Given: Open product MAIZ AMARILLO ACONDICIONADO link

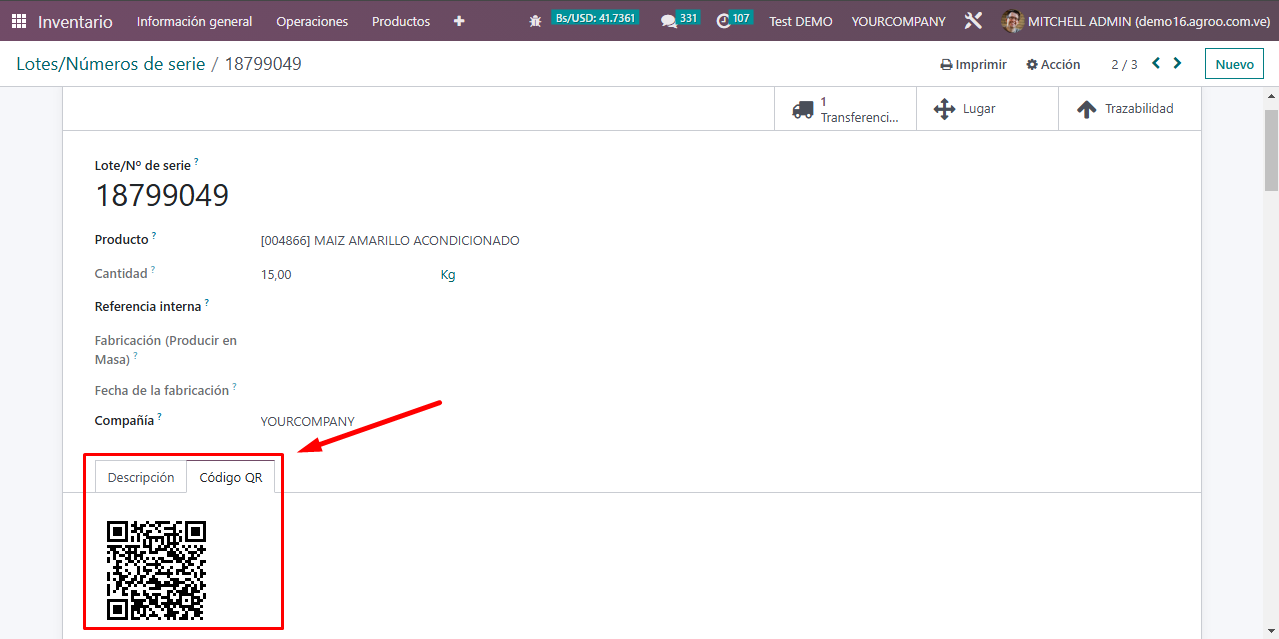Looking at the screenshot, I should click(390, 241).
